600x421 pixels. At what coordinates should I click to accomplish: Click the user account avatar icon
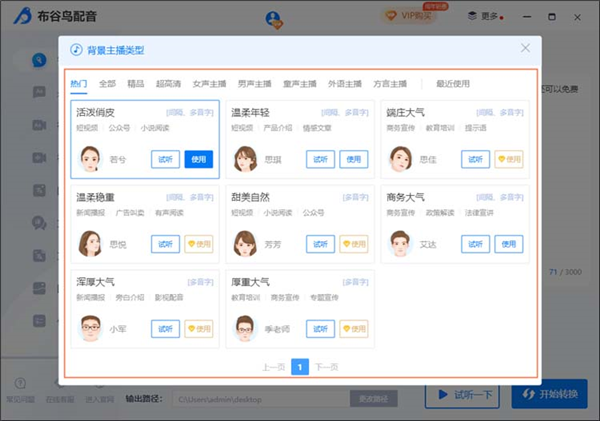(273, 17)
